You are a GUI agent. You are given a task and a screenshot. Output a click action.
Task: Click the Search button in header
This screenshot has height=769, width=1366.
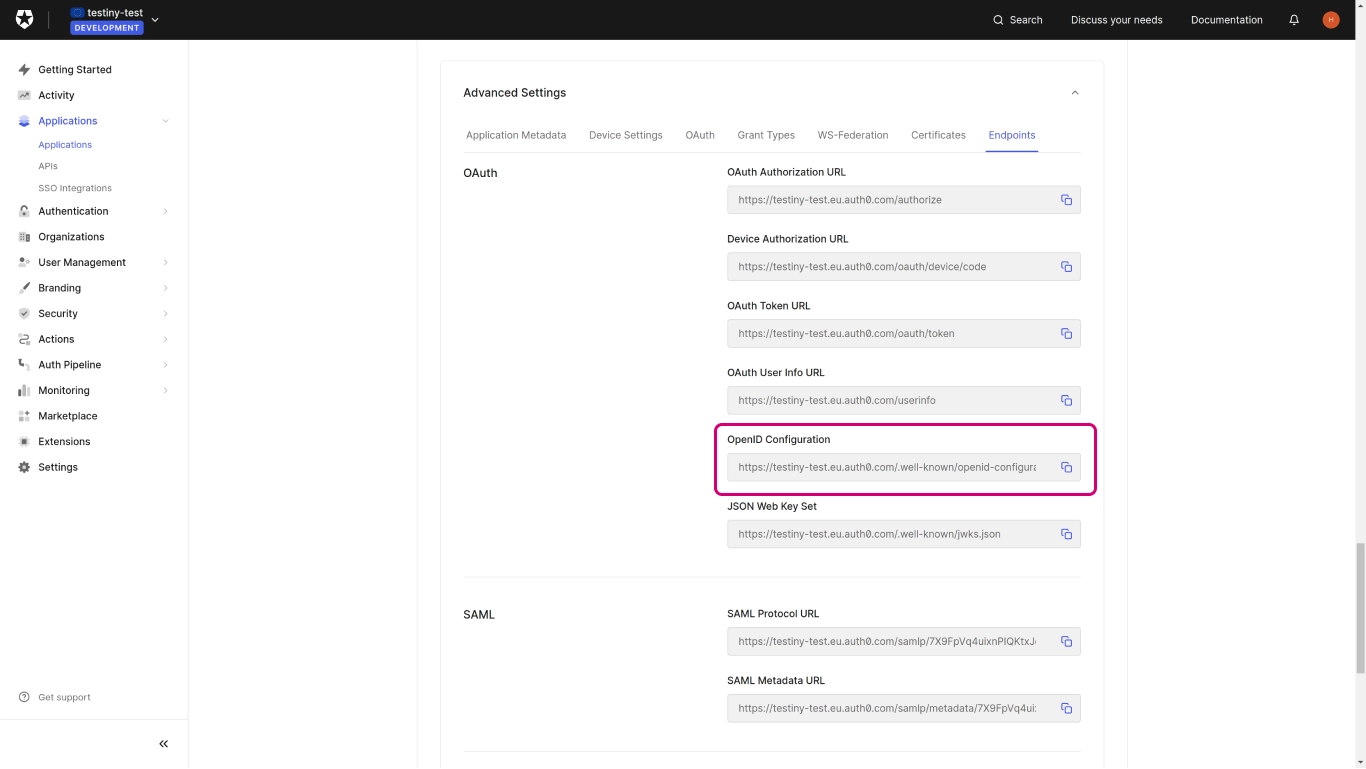(1017, 20)
